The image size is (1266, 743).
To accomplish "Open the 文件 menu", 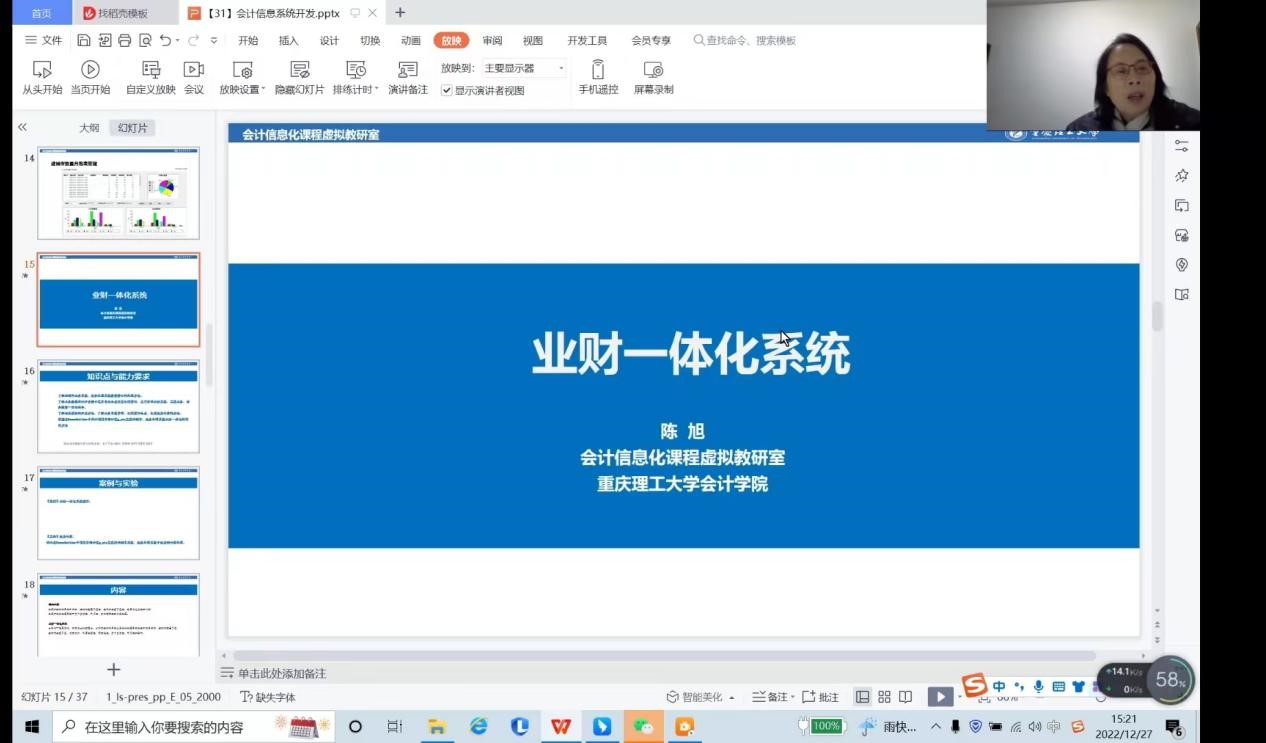I will point(43,41).
